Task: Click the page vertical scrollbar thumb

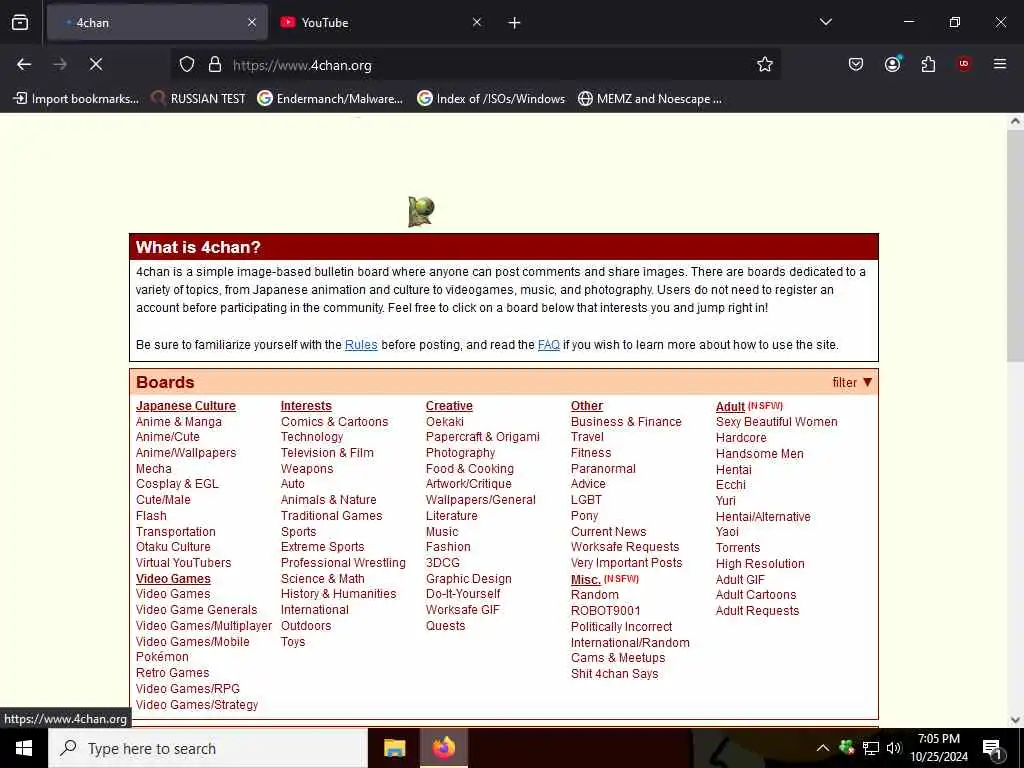Action: tap(1016, 245)
